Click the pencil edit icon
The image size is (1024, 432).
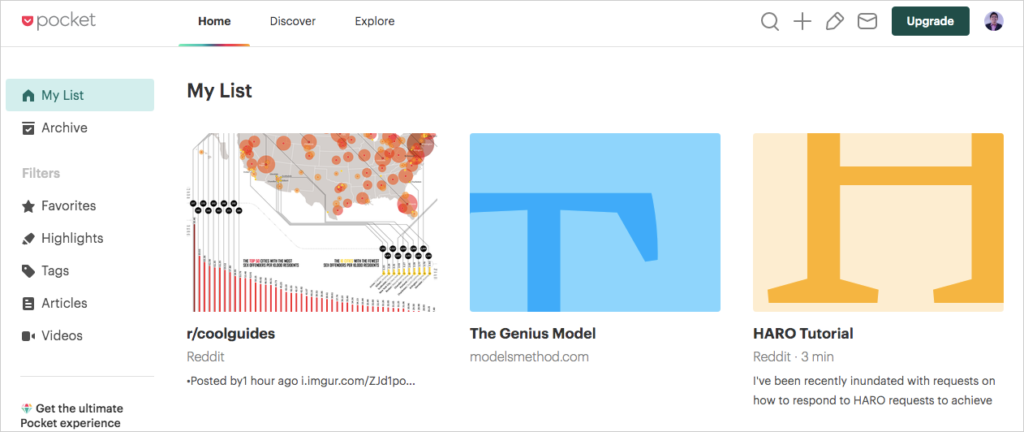pyautogui.click(x=835, y=22)
